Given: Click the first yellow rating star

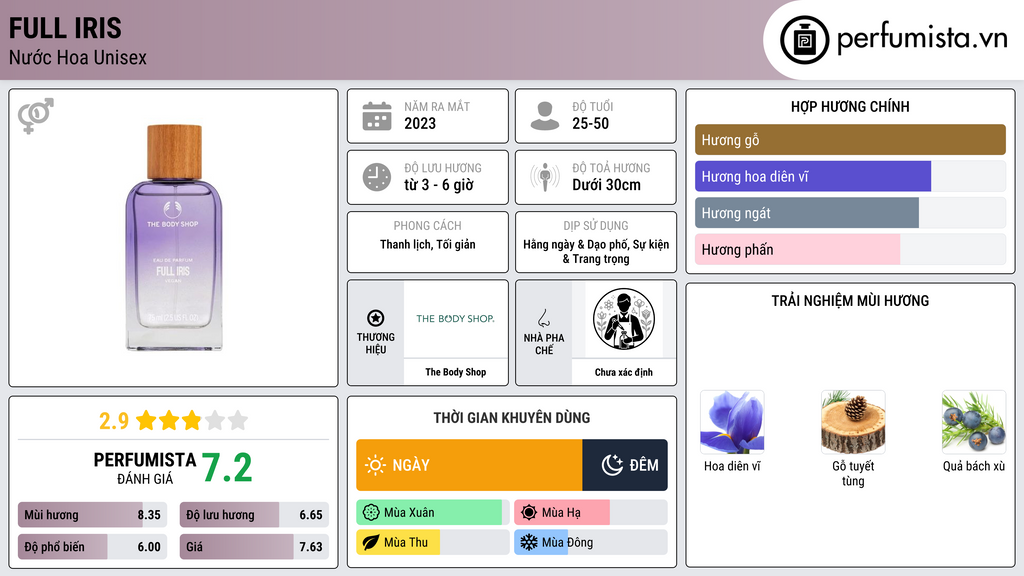Looking at the screenshot, I should [x=146, y=420].
